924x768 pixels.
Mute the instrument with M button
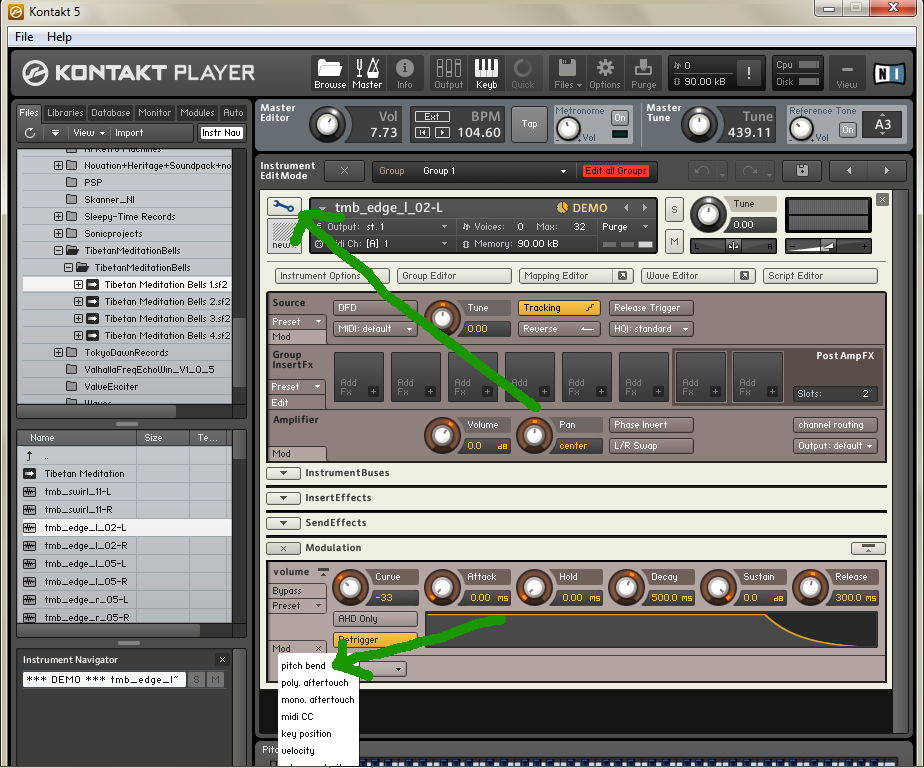tap(674, 241)
